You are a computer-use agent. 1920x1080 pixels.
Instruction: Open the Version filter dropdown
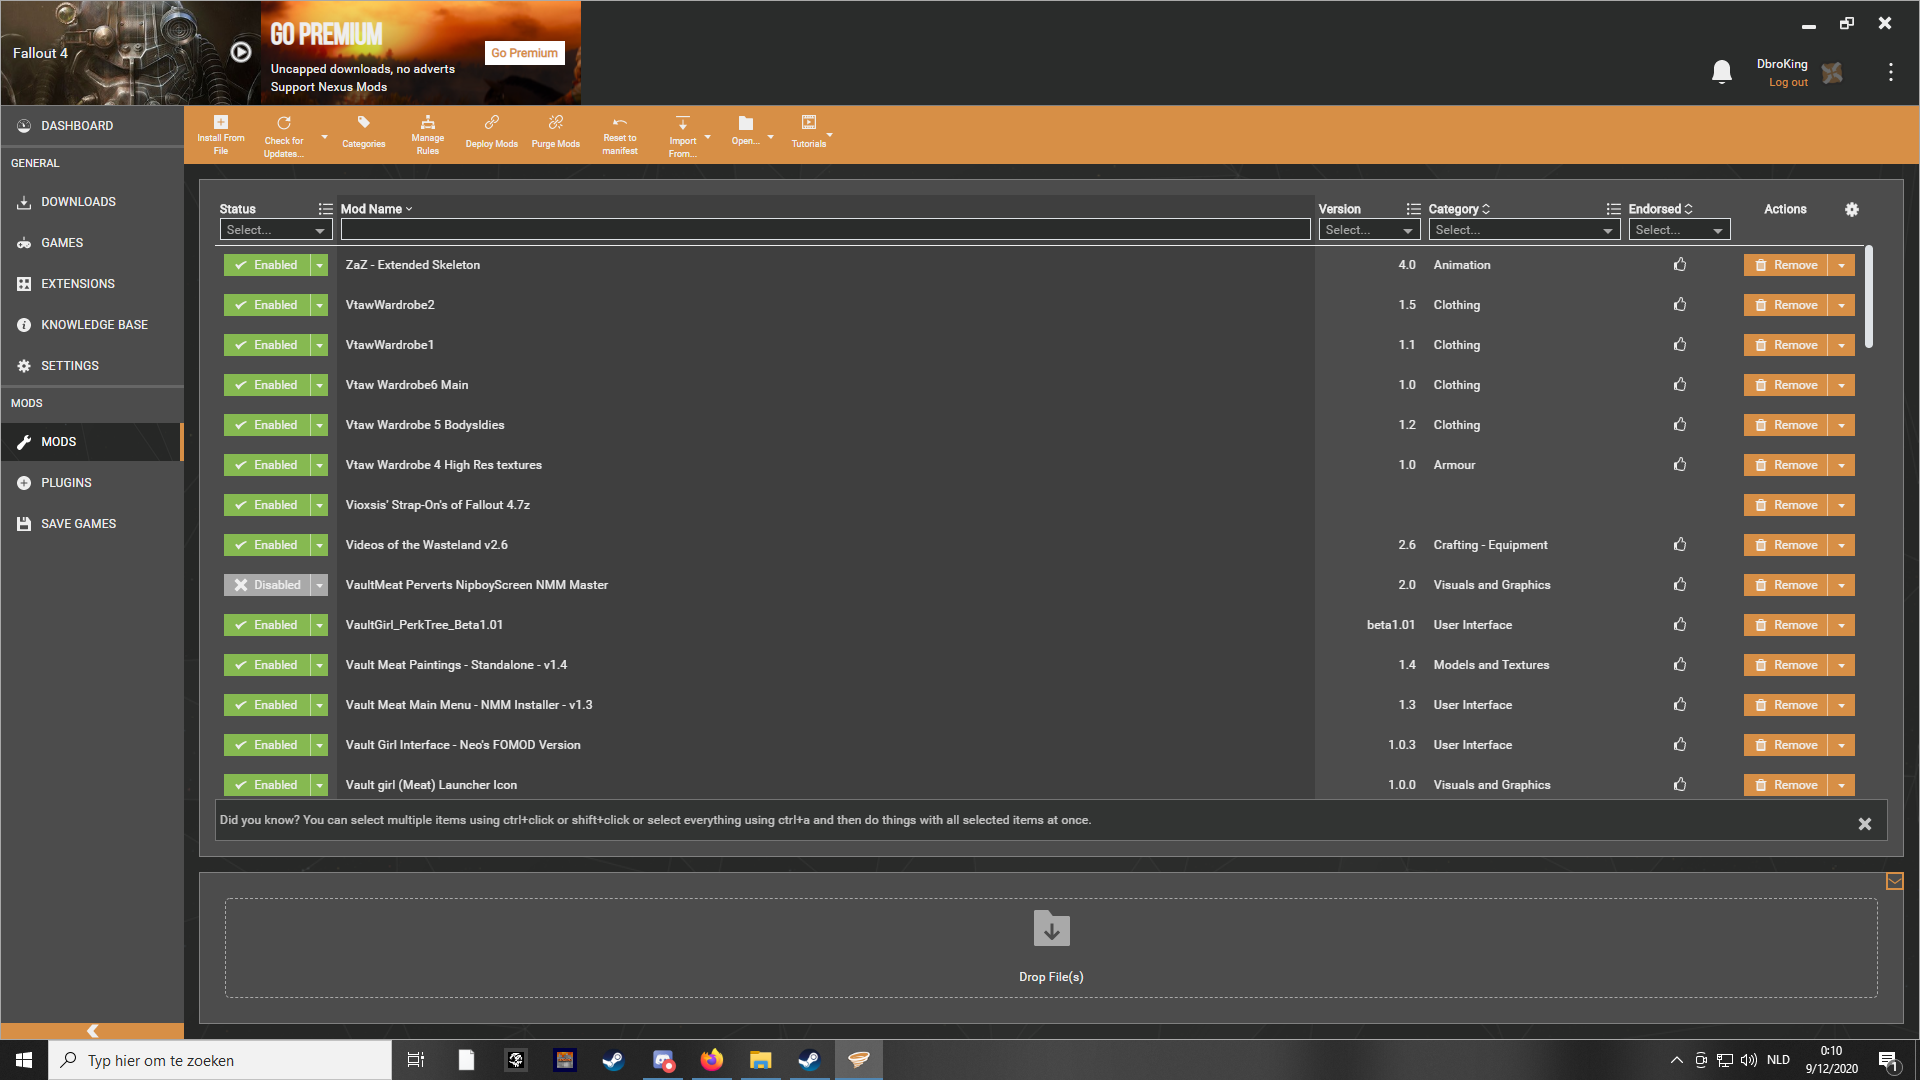pyautogui.click(x=1369, y=230)
